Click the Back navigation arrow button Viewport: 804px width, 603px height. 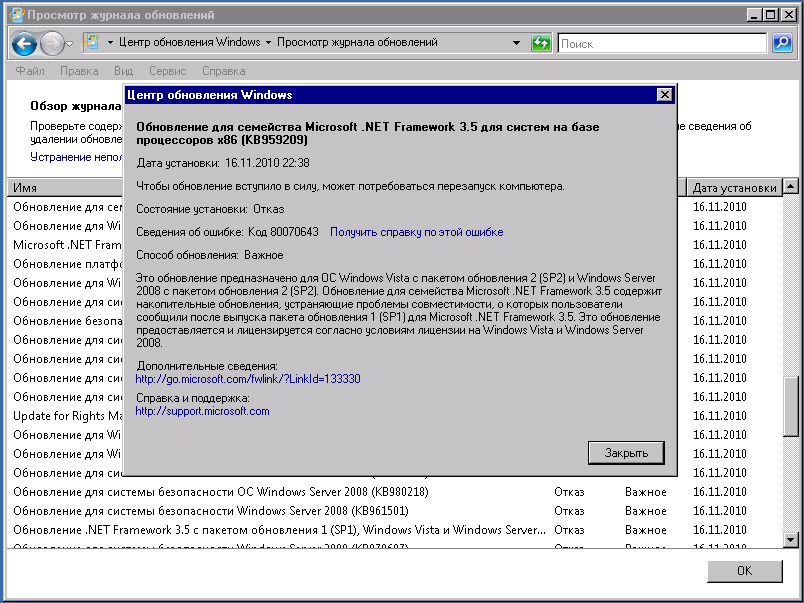click(25, 44)
